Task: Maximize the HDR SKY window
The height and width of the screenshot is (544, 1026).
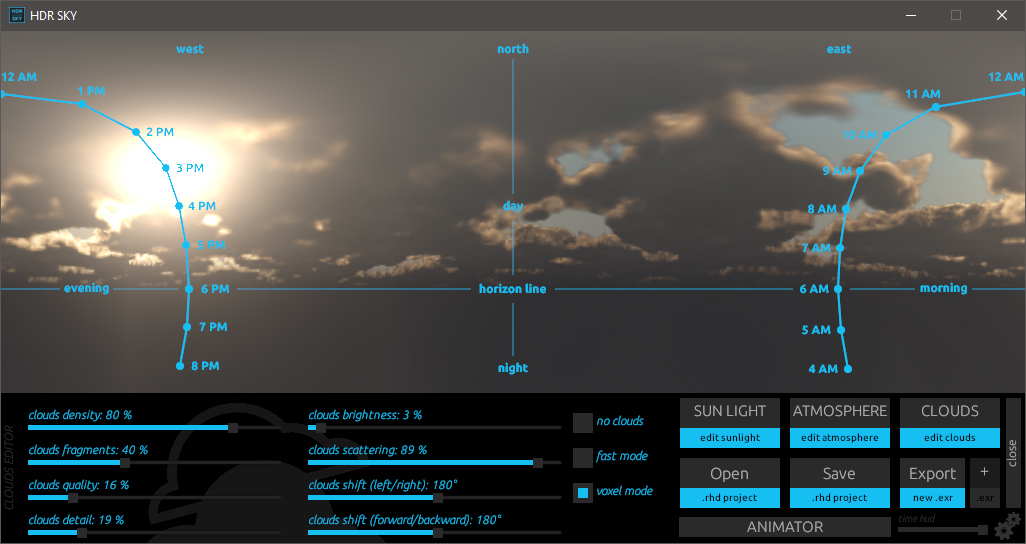Action: point(956,15)
